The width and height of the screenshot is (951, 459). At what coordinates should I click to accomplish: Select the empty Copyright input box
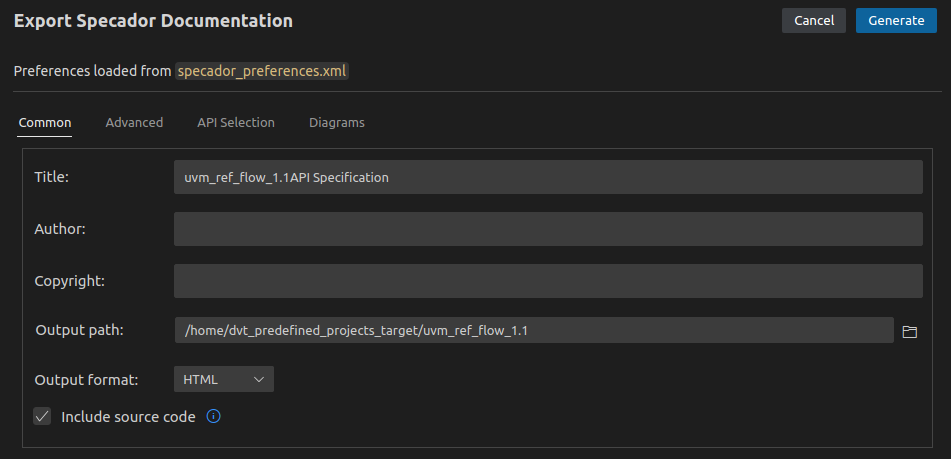(x=547, y=281)
